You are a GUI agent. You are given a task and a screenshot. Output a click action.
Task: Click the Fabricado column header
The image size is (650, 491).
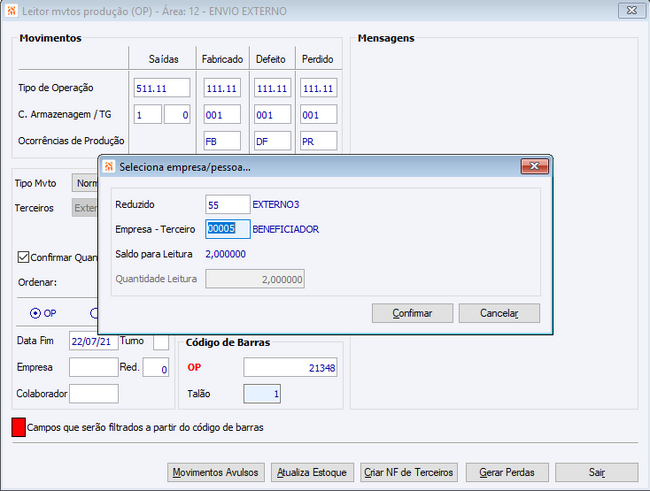coord(222,59)
